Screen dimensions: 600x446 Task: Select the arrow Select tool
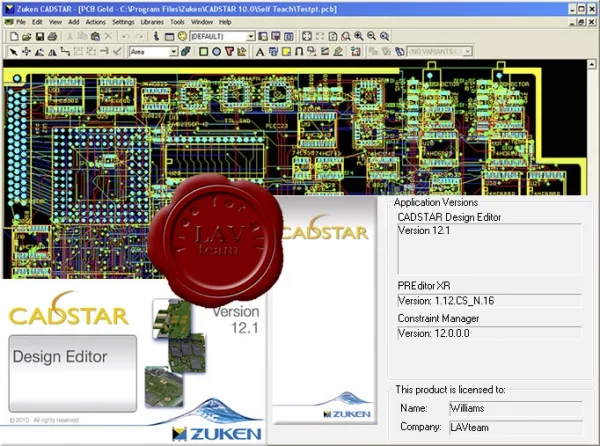click(13, 52)
